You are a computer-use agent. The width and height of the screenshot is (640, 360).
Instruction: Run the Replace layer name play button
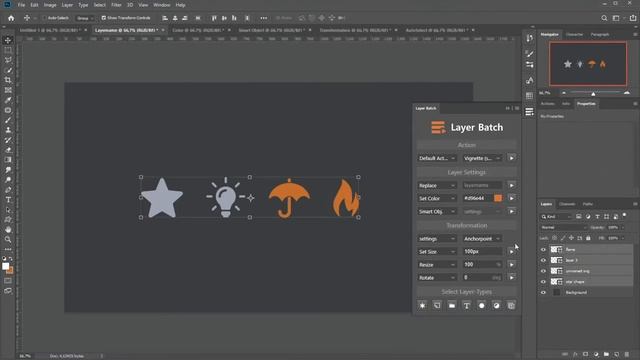(x=511, y=185)
